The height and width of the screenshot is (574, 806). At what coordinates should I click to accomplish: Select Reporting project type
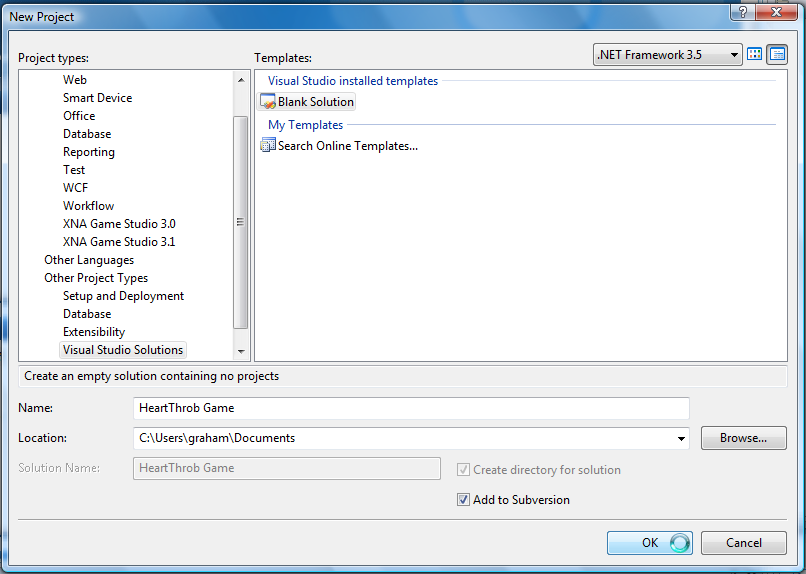tap(88, 152)
